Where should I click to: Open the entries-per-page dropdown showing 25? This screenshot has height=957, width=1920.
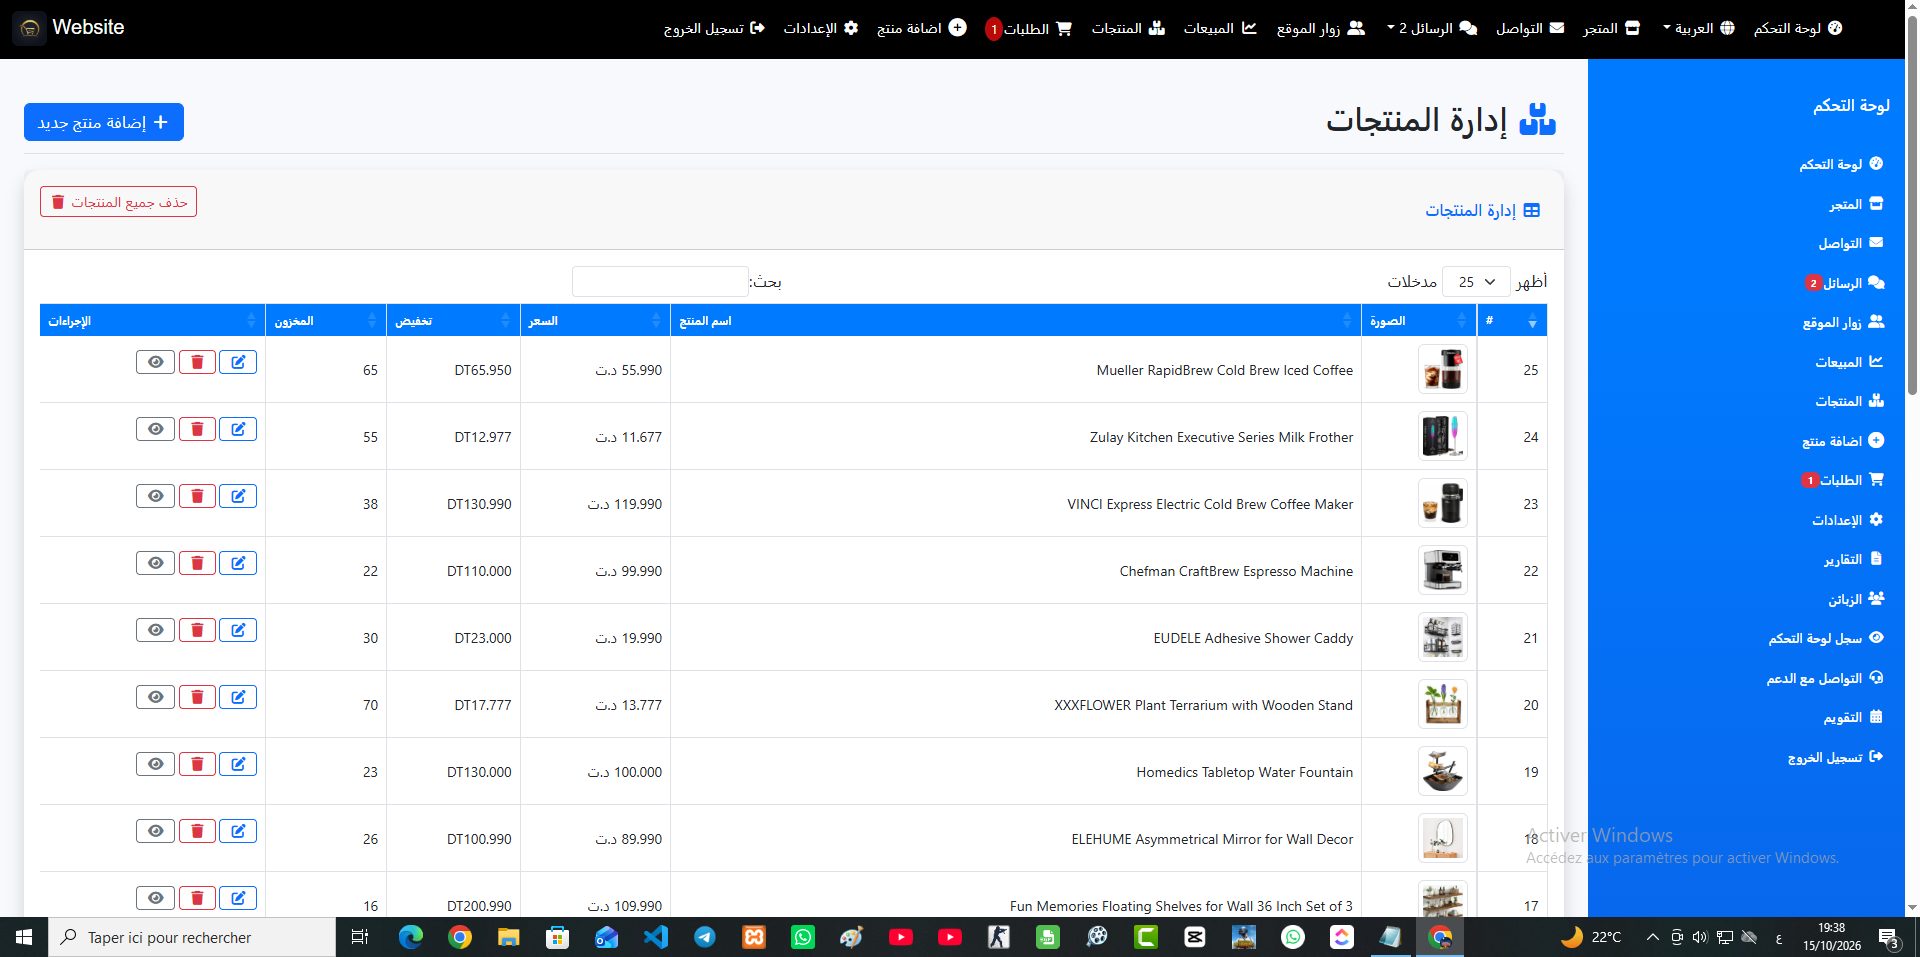point(1476,282)
